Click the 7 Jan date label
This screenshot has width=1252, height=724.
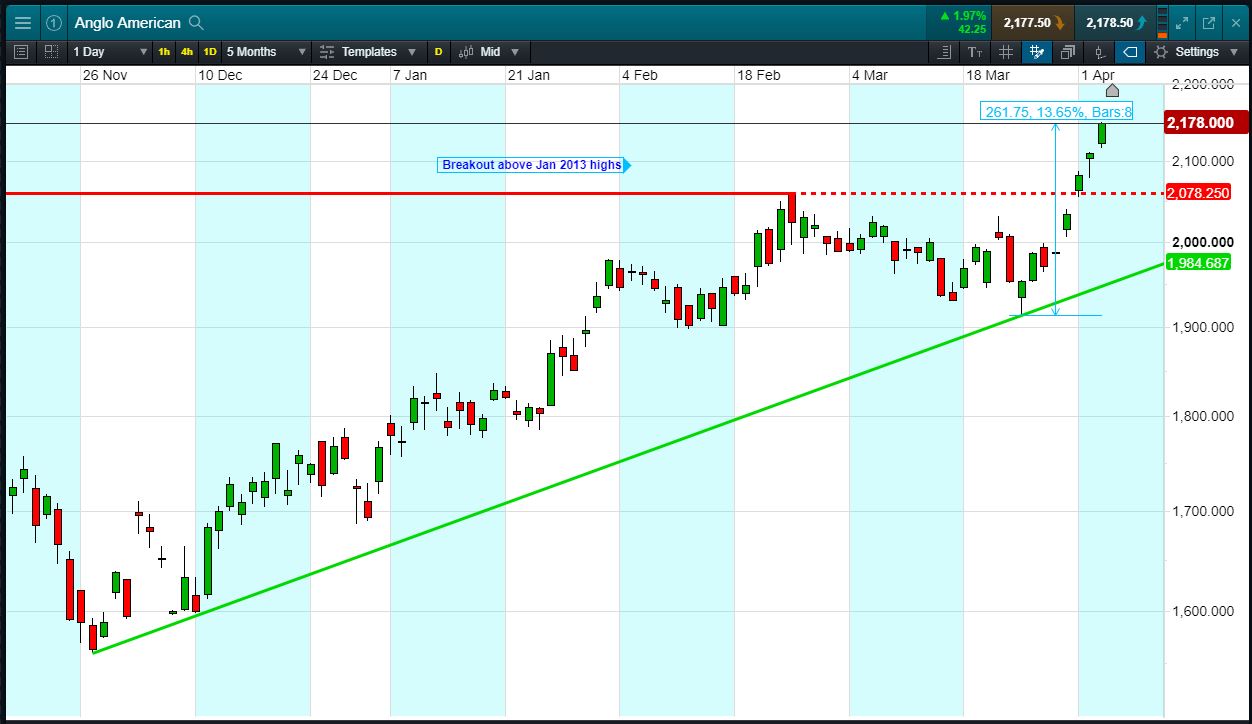click(410, 76)
